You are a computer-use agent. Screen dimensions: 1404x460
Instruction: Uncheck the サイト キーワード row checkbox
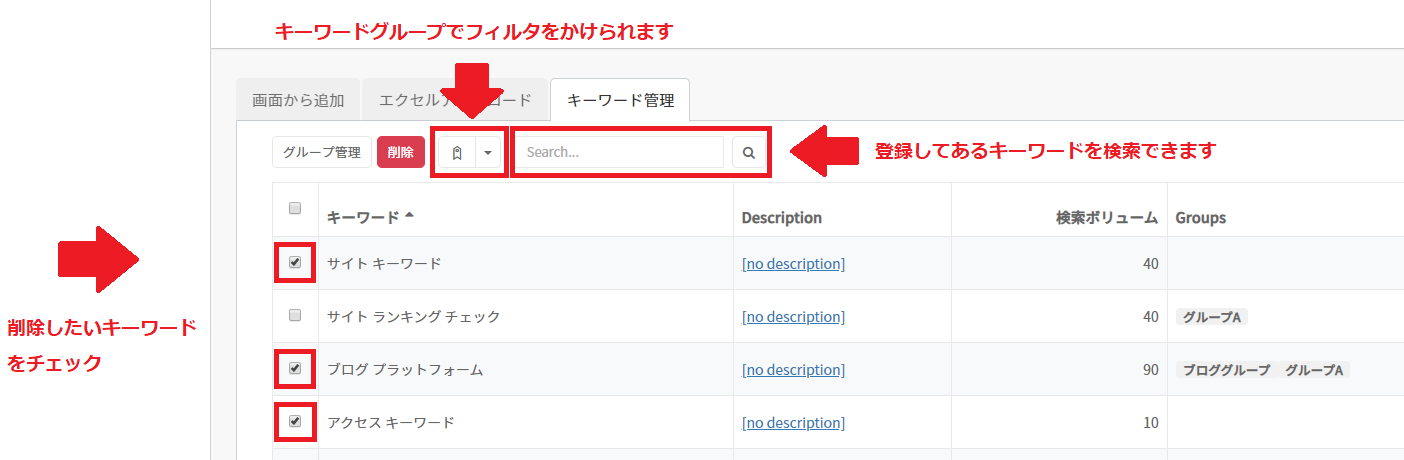pyautogui.click(x=295, y=262)
